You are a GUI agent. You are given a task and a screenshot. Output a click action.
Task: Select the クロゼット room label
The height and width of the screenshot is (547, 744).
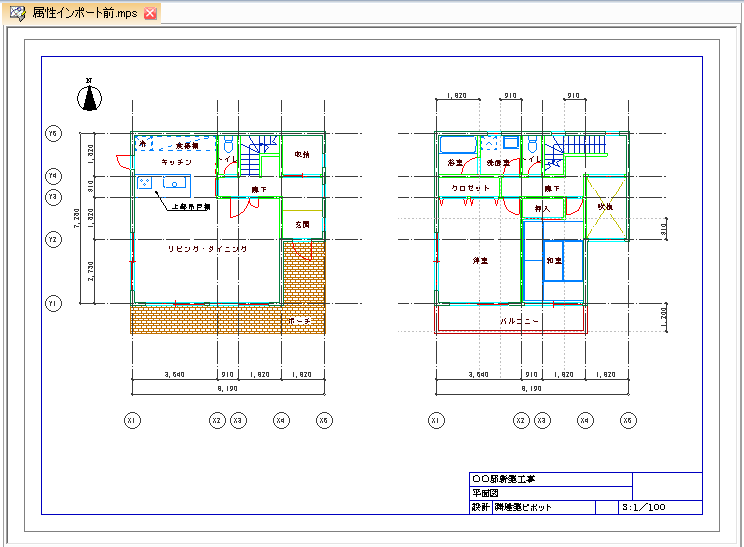(470, 188)
